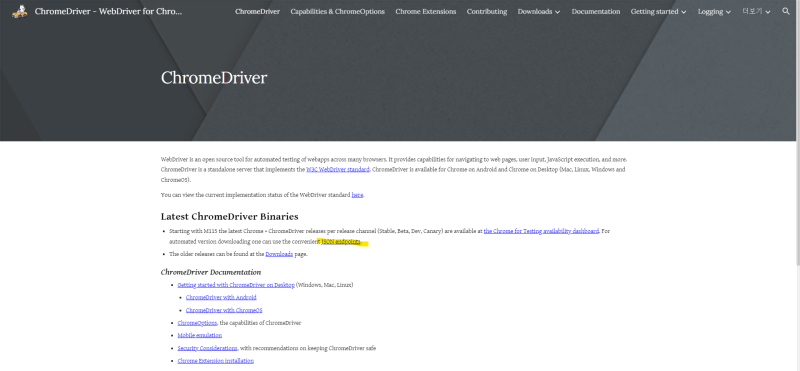Expand the 더보기 chevron arrow
This screenshot has height=371, width=800.
tap(768, 12)
